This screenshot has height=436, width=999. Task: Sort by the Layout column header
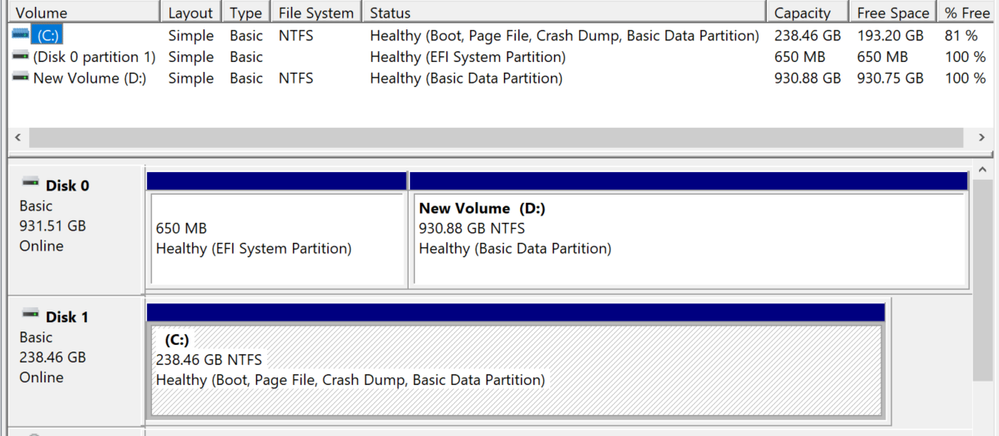pos(190,12)
